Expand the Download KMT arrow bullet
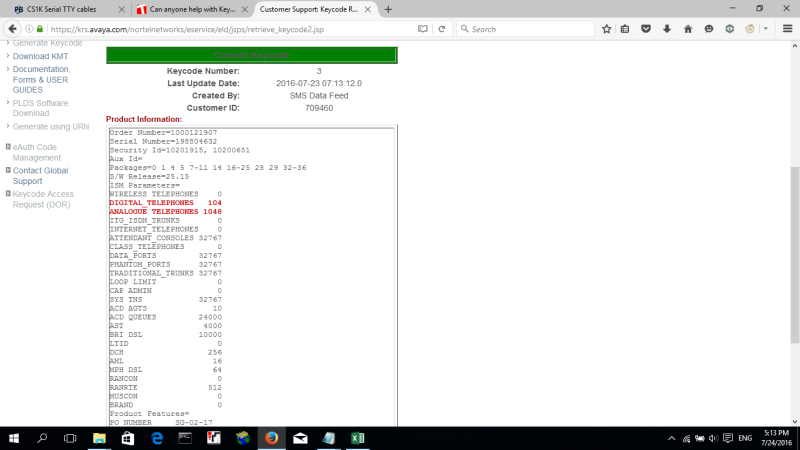 click(x=8, y=56)
